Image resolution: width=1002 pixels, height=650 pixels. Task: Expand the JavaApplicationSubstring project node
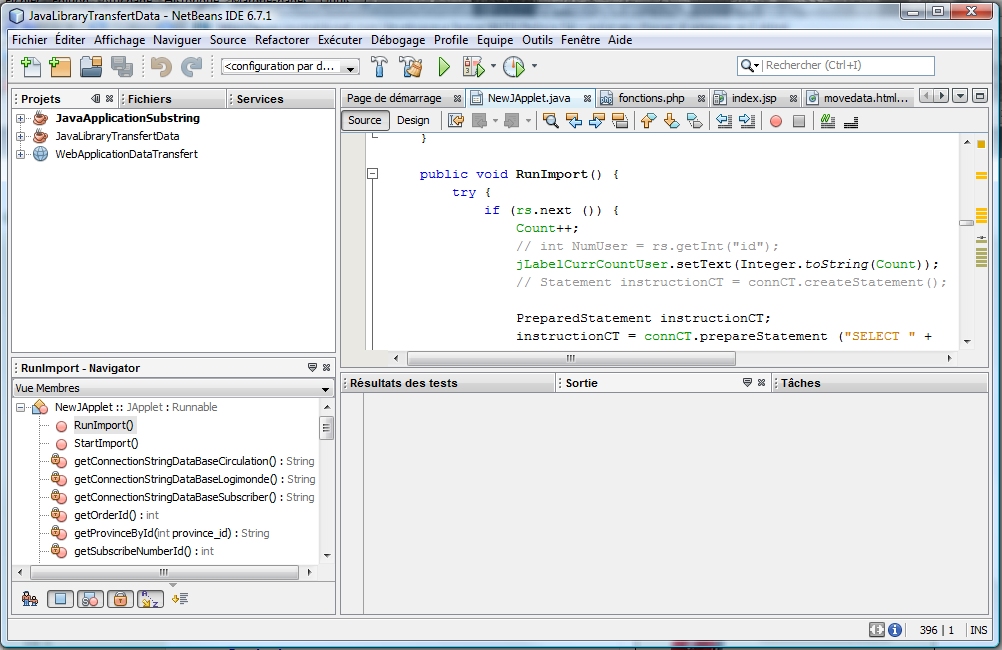[x=21, y=118]
